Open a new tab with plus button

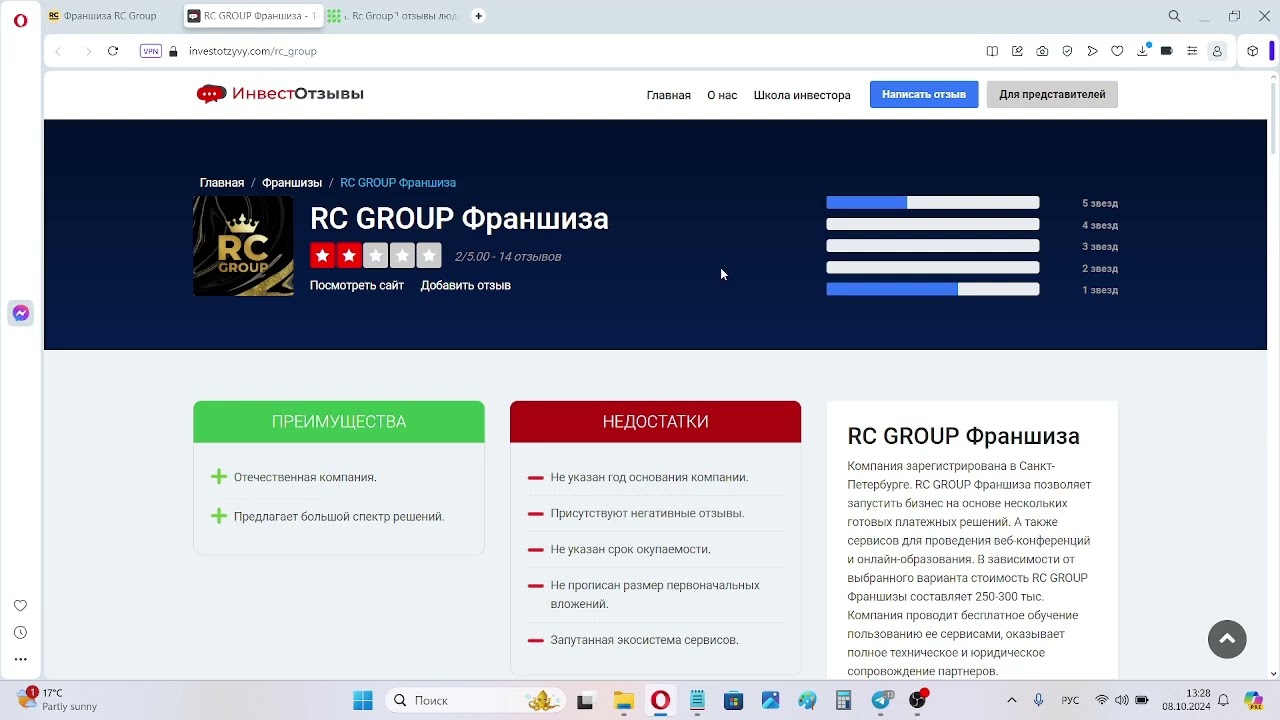[478, 16]
